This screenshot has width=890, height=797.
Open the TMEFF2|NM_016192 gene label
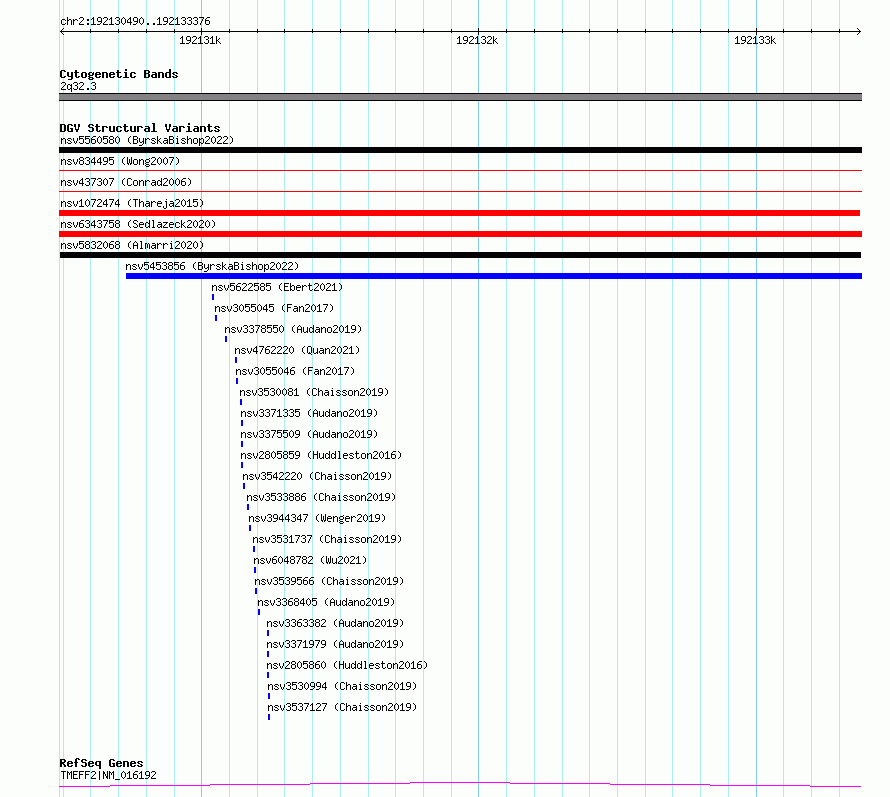click(x=108, y=775)
